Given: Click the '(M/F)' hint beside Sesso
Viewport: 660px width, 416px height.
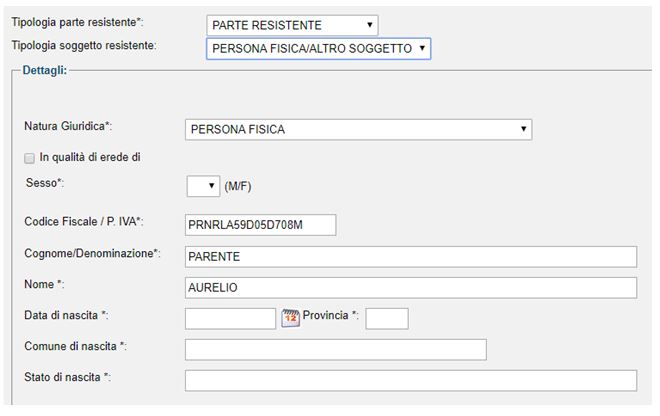Looking at the screenshot, I should coord(238,186).
